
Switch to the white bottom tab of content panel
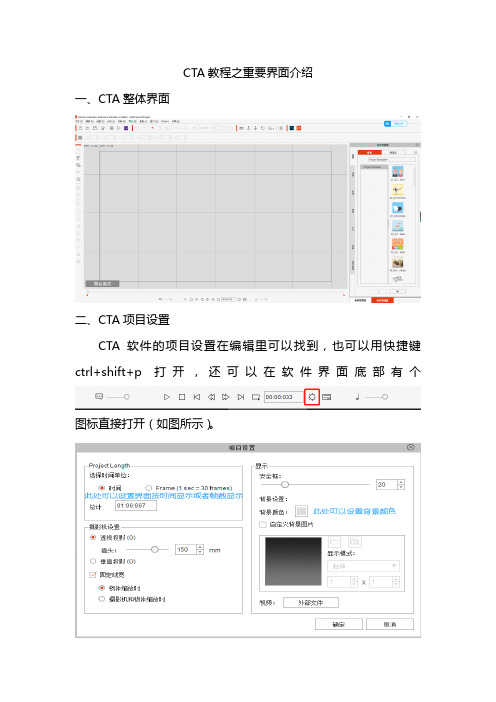pyautogui.click(x=360, y=300)
